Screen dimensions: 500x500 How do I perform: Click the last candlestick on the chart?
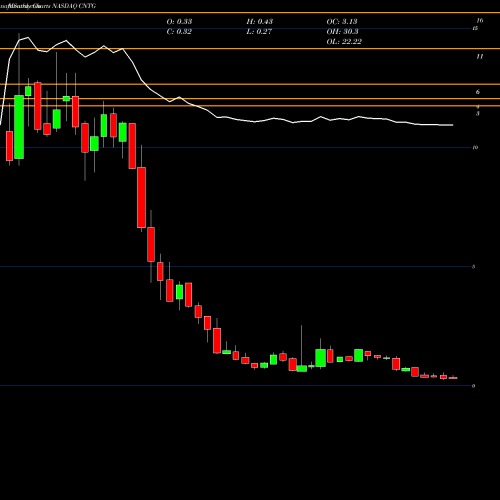453,378
